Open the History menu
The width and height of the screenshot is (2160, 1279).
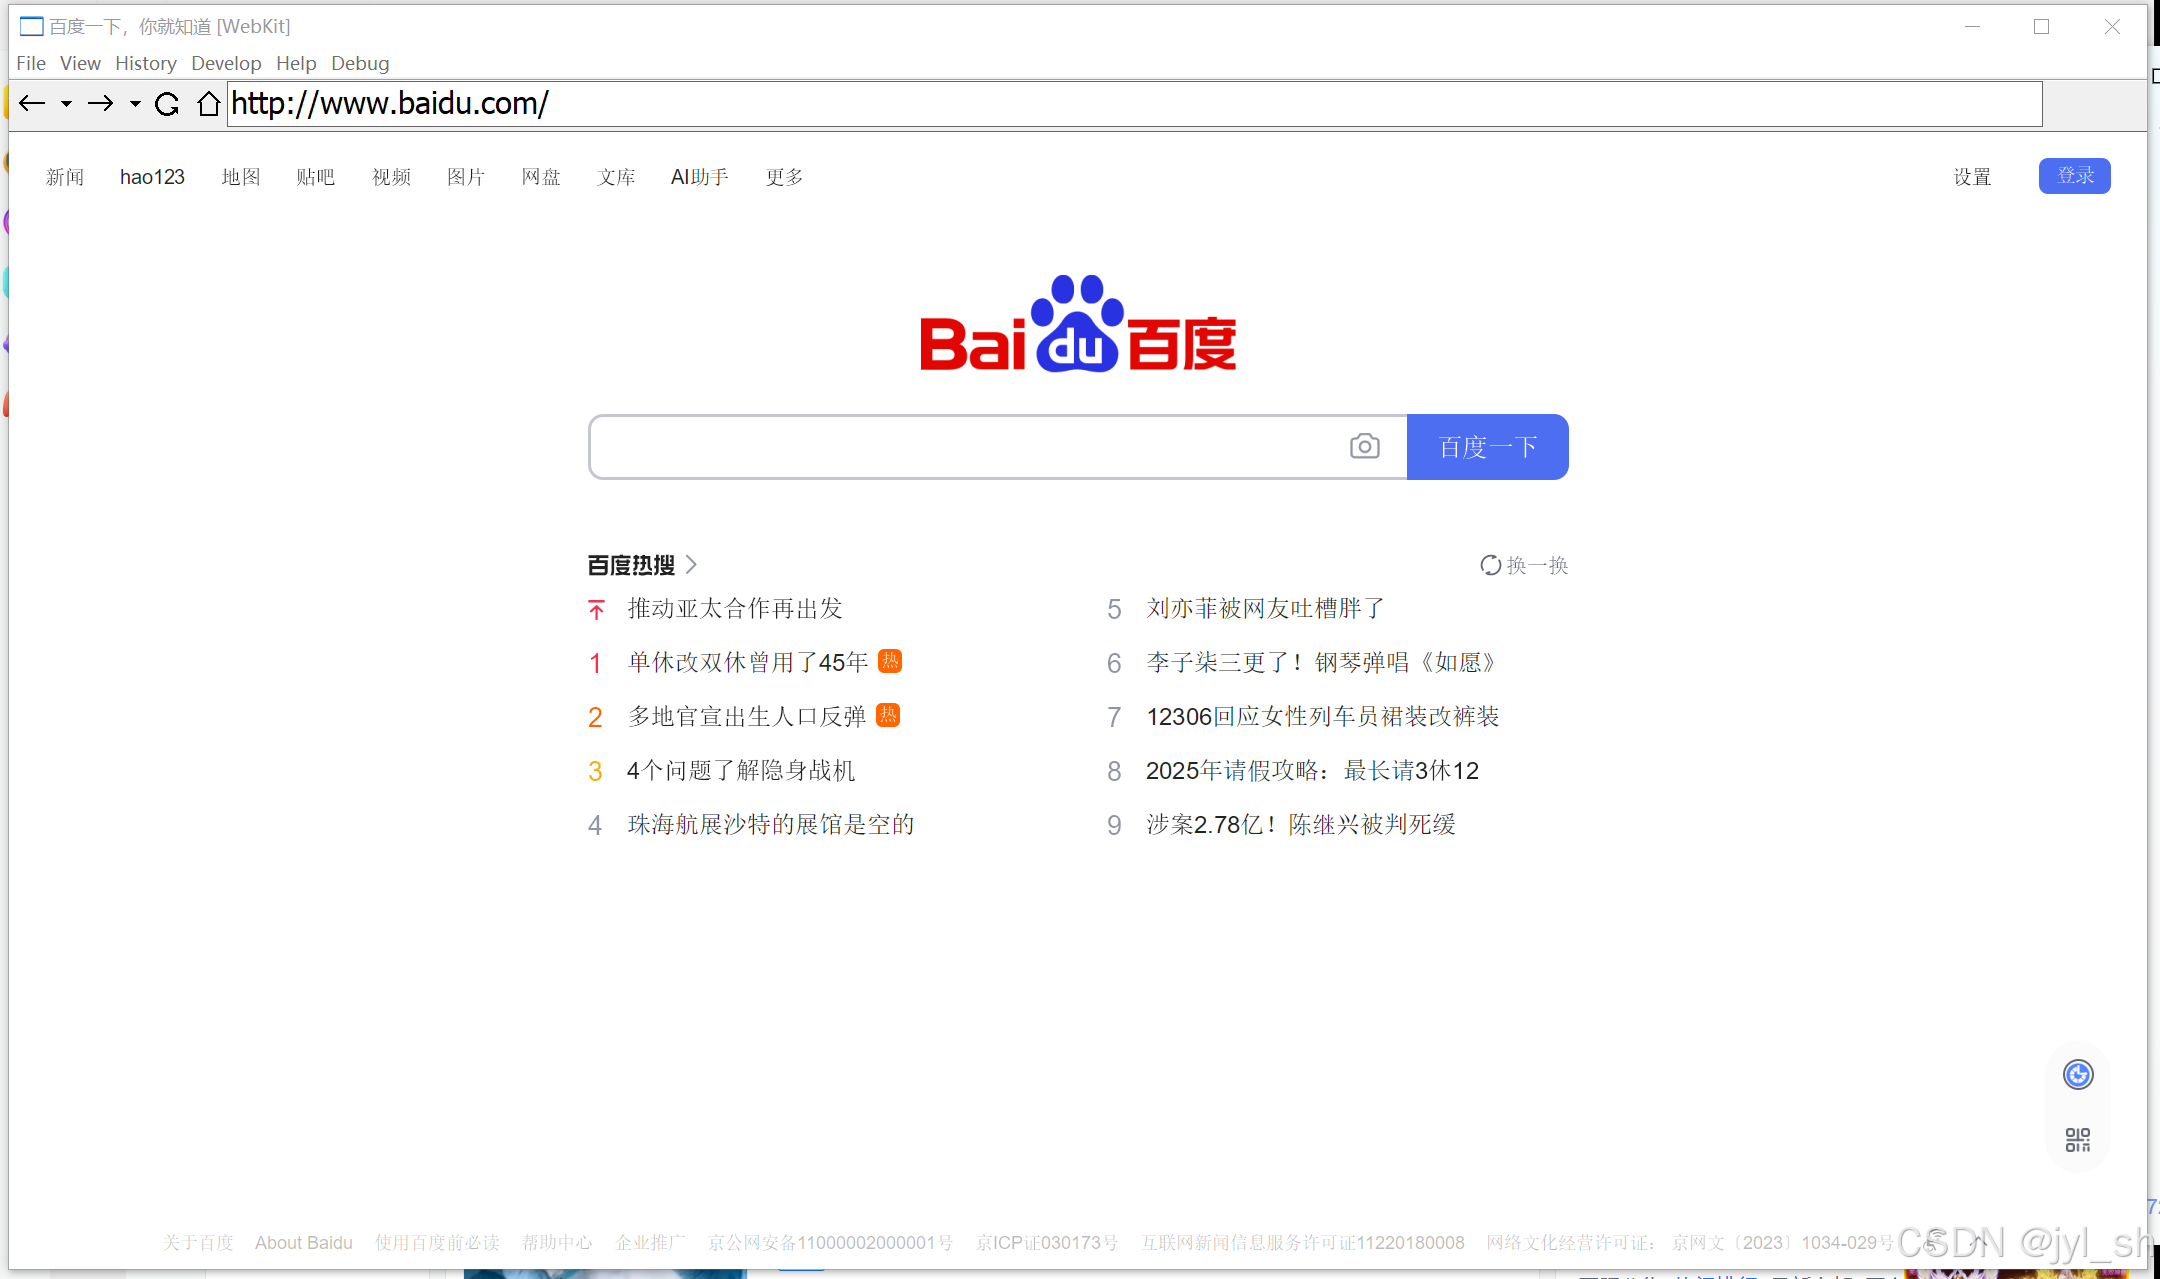click(146, 63)
